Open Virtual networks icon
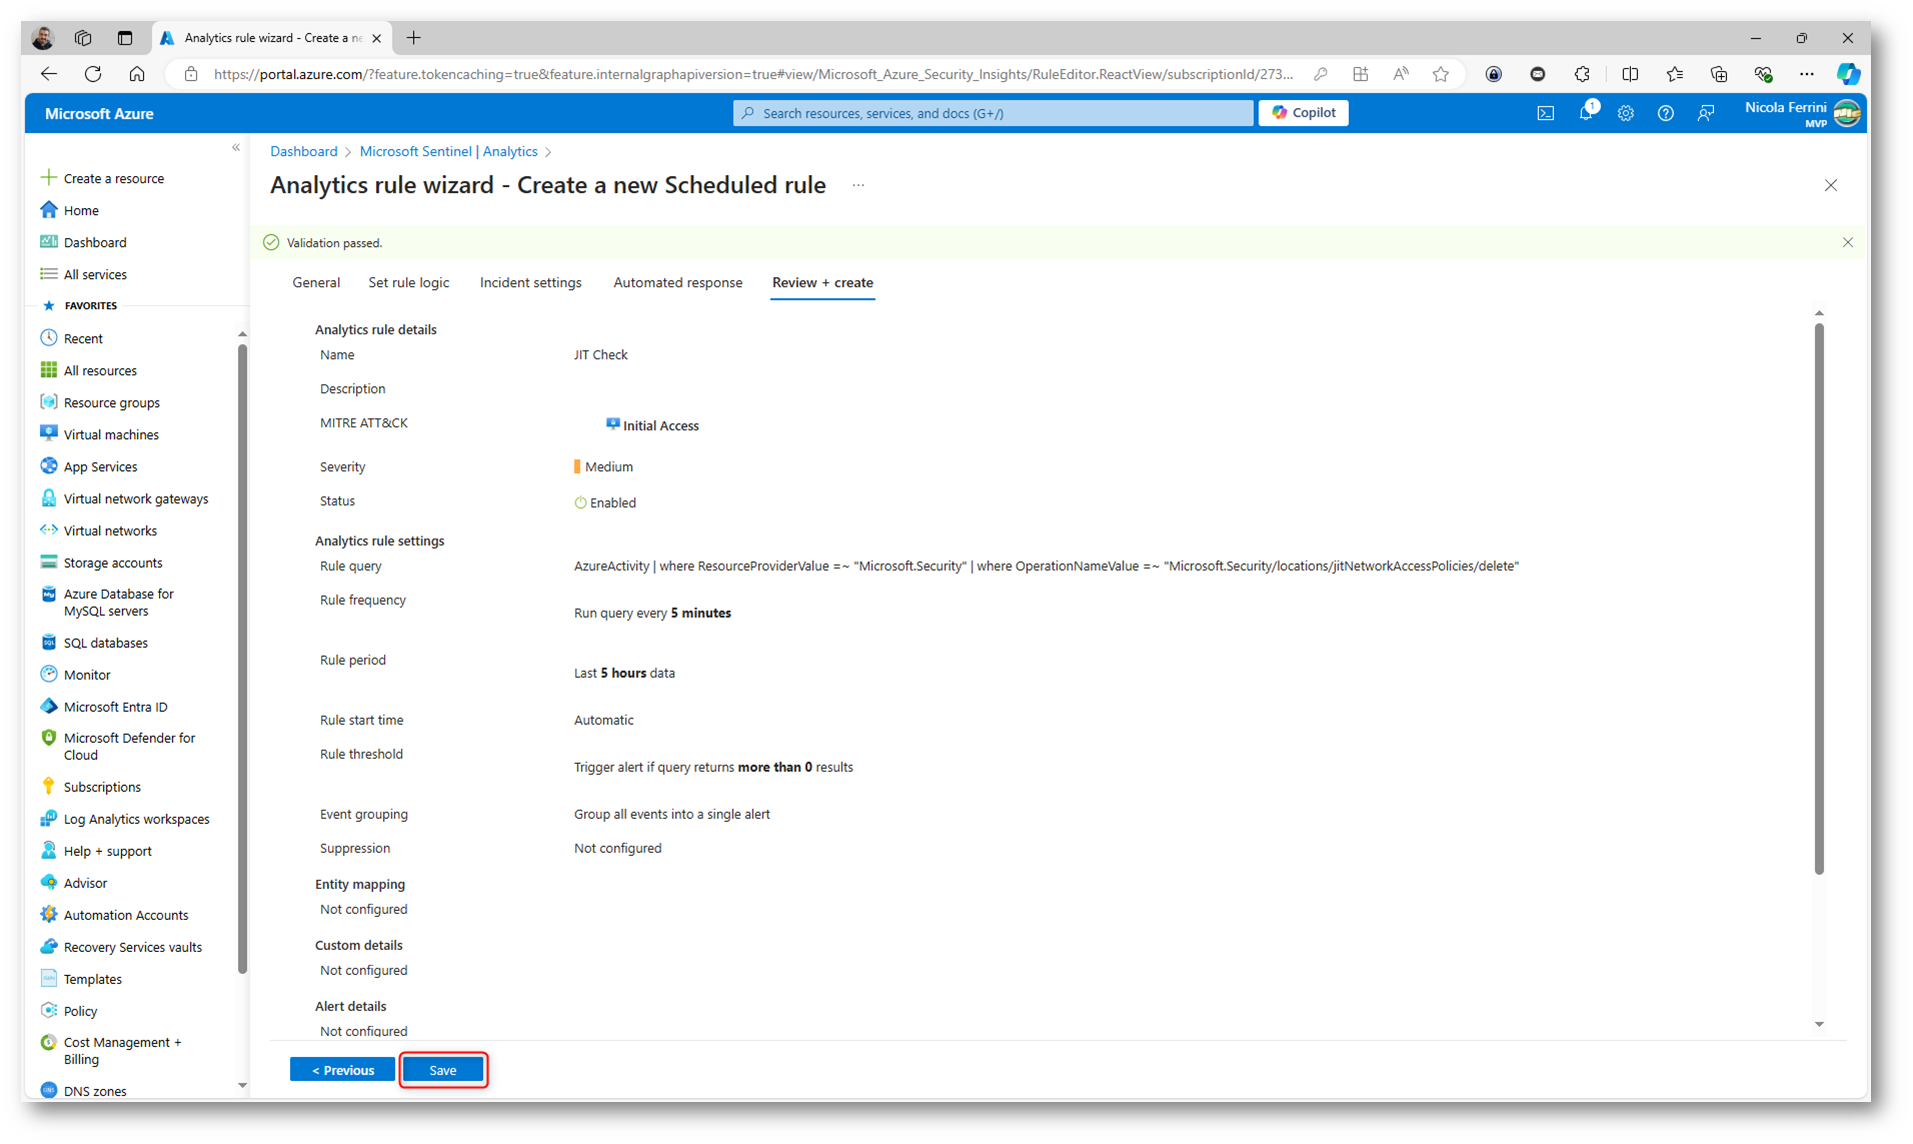1913x1144 pixels. point(48,530)
